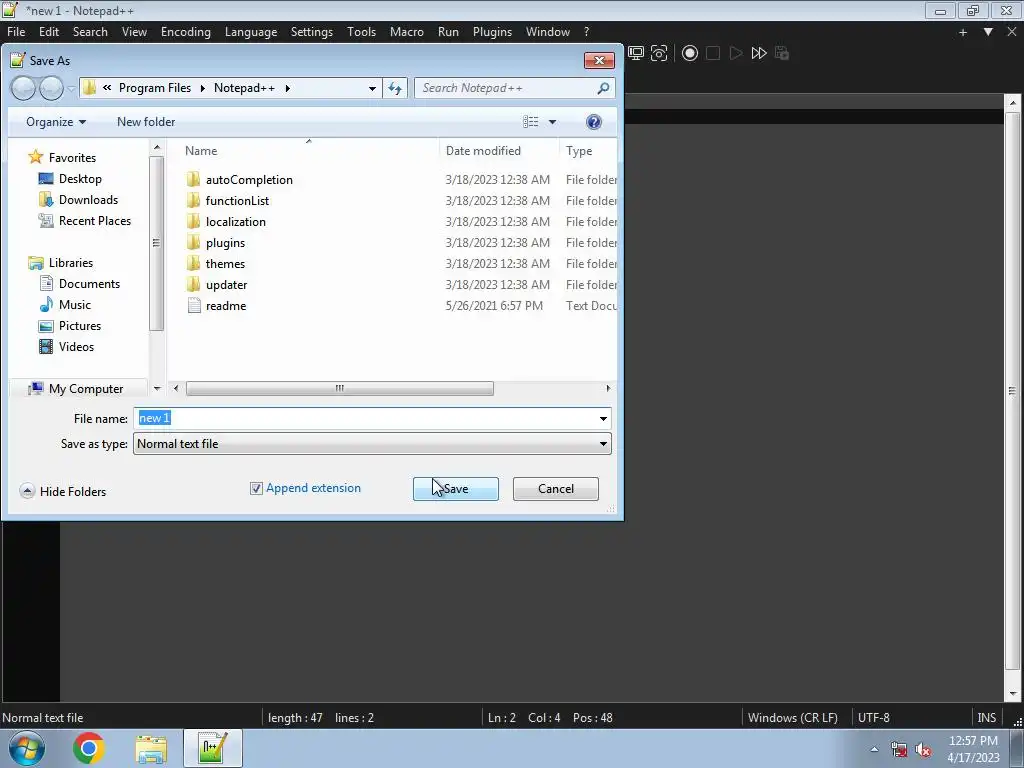Expand the Organize dropdown menu
The width and height of the screenshot is (1024, 768).
click(x=56, y=121)
